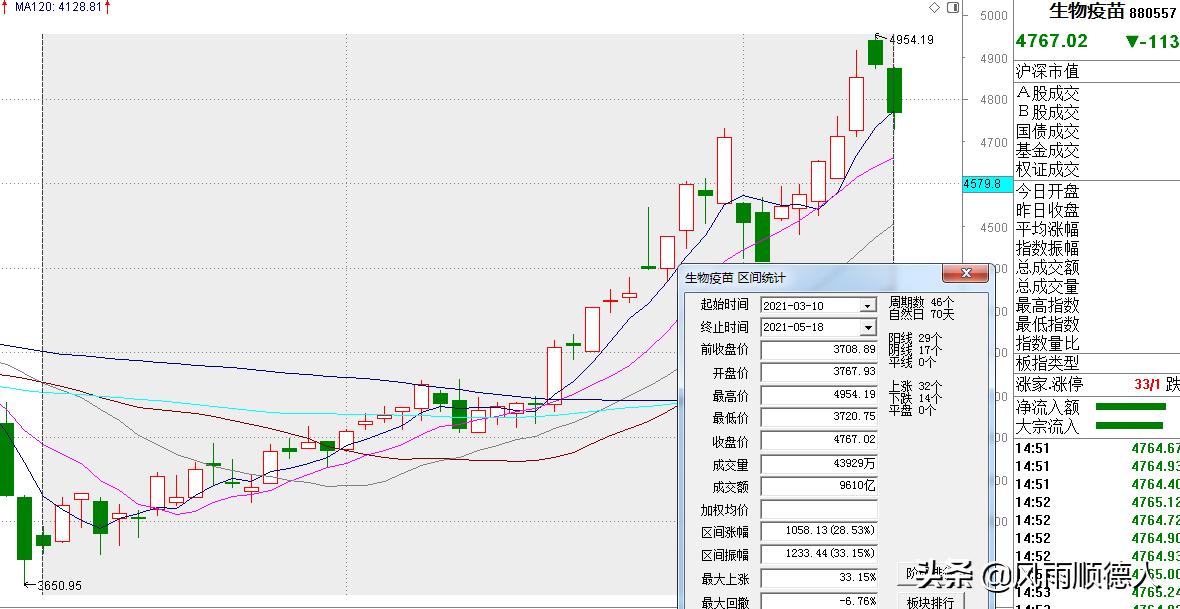Image resolution: width=1180 pixels, height=609 pixels.
Task: Click the tall green candle at the chart top
Action: click(894, 90)
